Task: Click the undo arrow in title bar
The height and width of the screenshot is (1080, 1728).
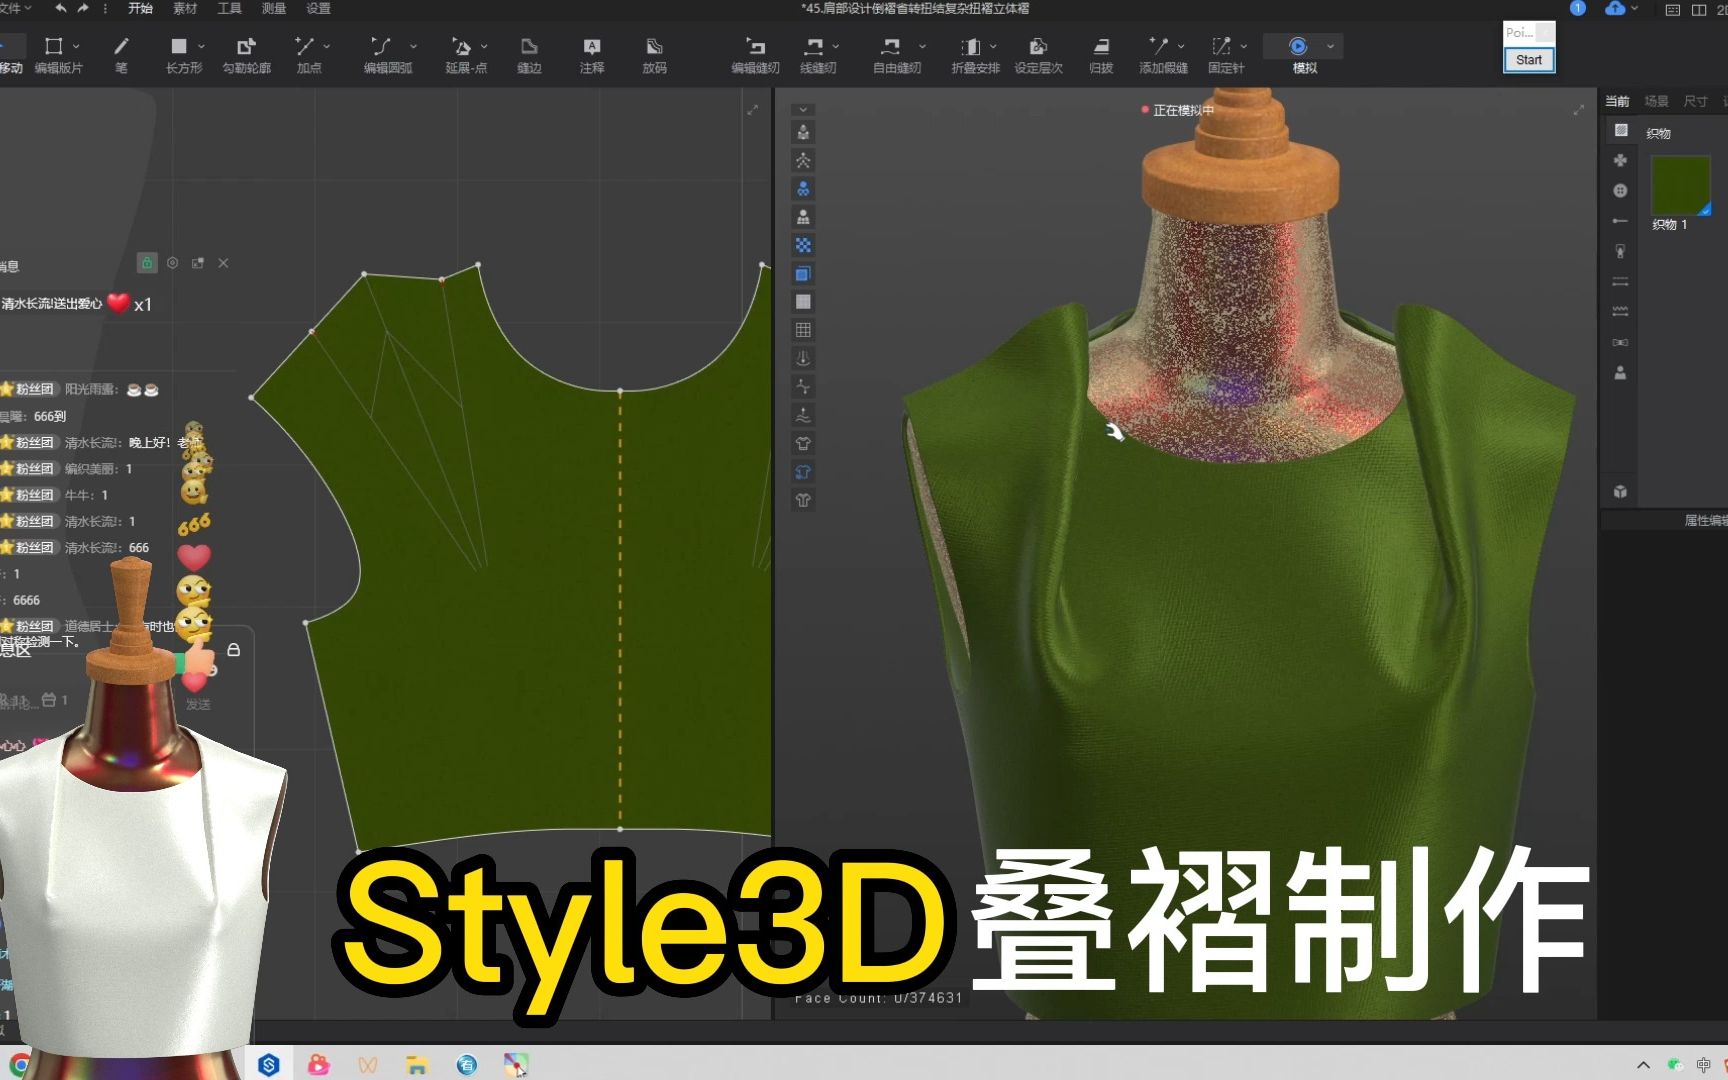Action: click(x=61, y=8)
